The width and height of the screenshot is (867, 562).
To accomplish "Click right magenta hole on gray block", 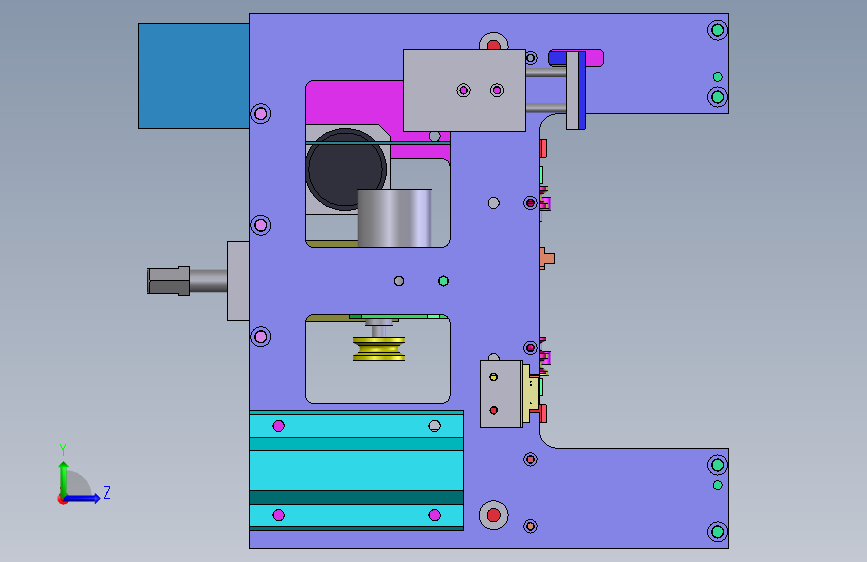I will tap(497, 90).
